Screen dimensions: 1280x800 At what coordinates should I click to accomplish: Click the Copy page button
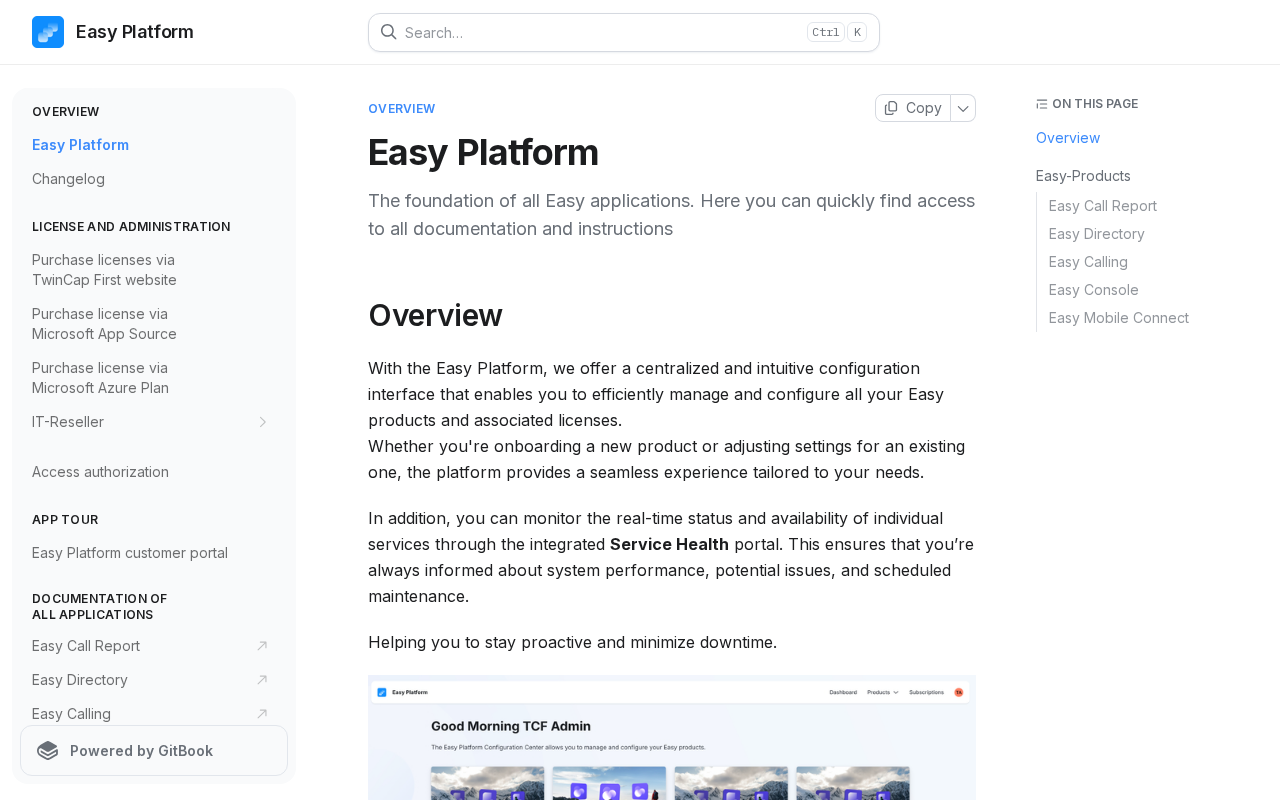[x=913, y=108]
